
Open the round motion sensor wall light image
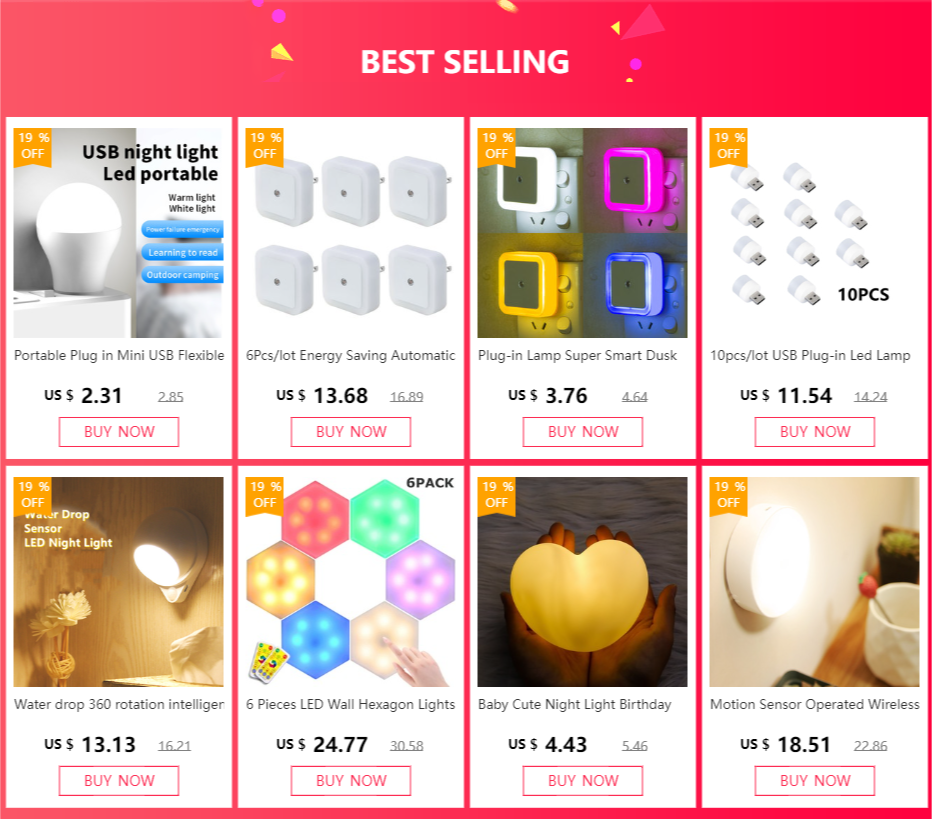814,582
